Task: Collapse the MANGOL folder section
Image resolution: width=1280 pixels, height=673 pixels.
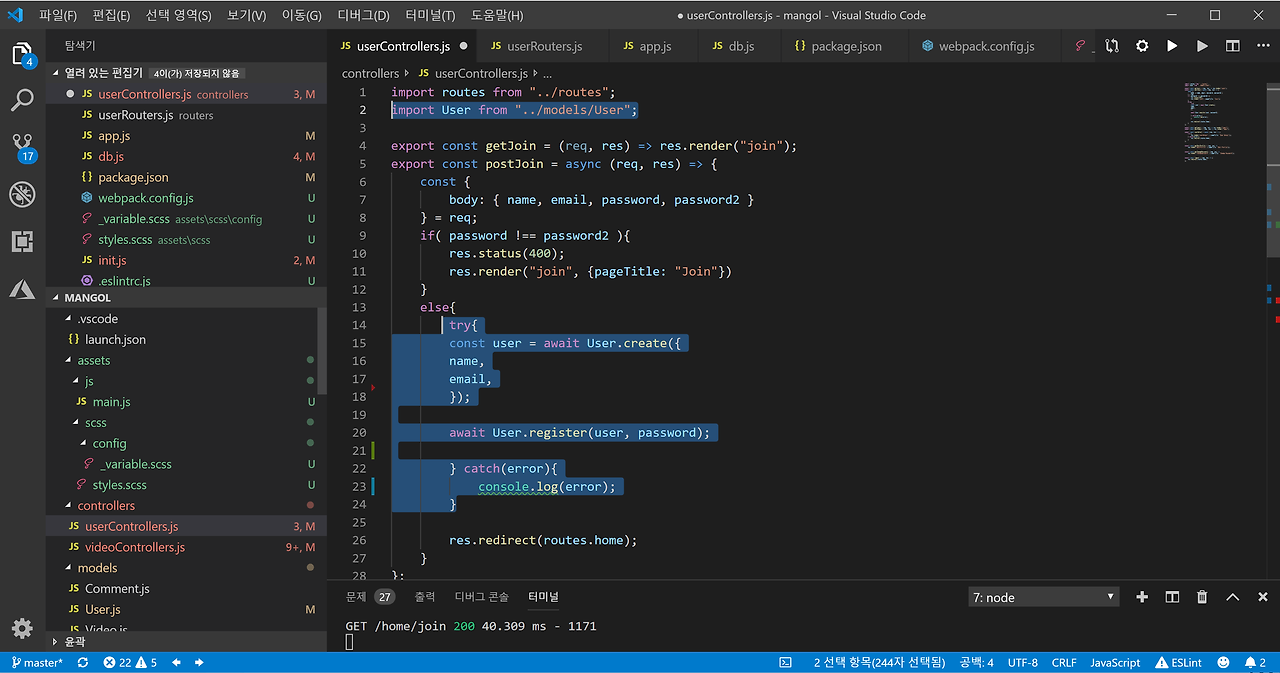Action: [x=187, y=298]
